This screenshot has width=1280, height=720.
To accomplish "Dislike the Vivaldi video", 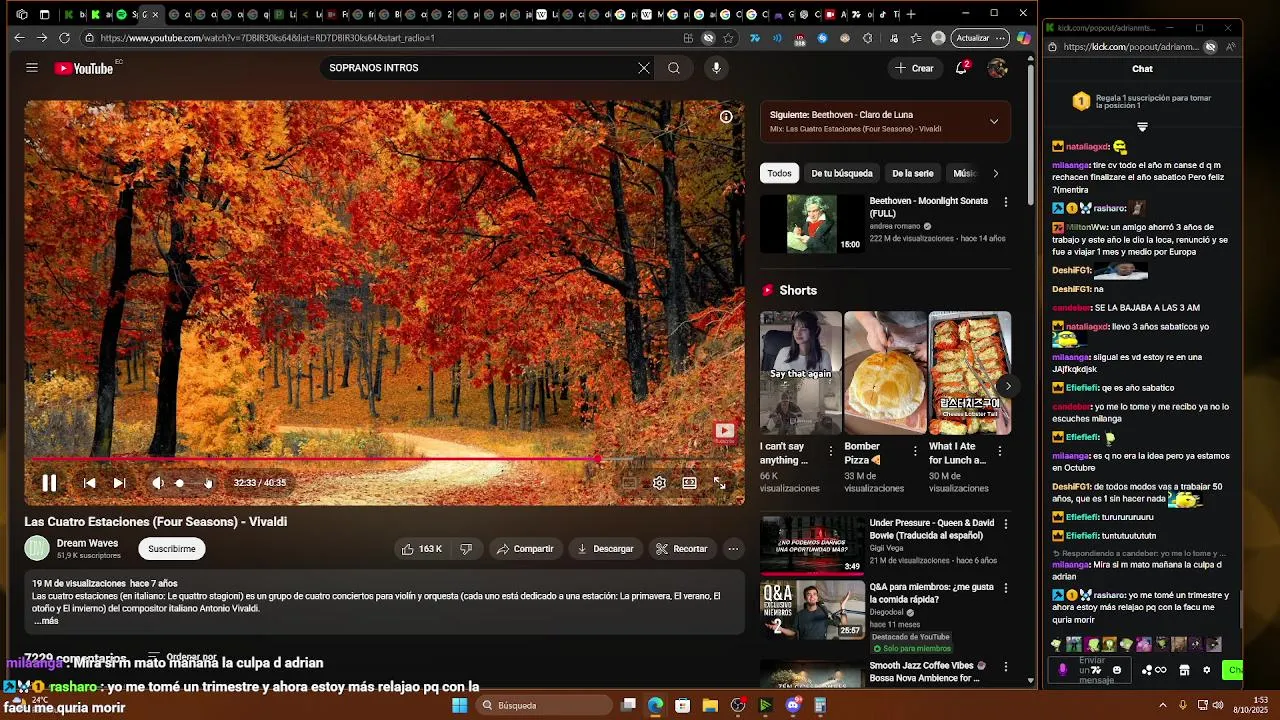I will point(466,549).
